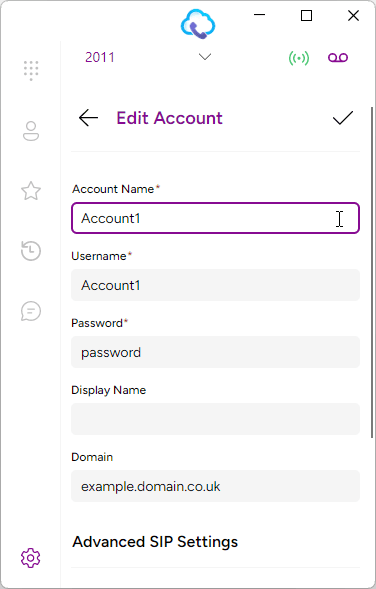Open the dialpad from the sidebar
The width and height of the screenshot is (376, 589).
pyautogui.click(x=31, y=70)
